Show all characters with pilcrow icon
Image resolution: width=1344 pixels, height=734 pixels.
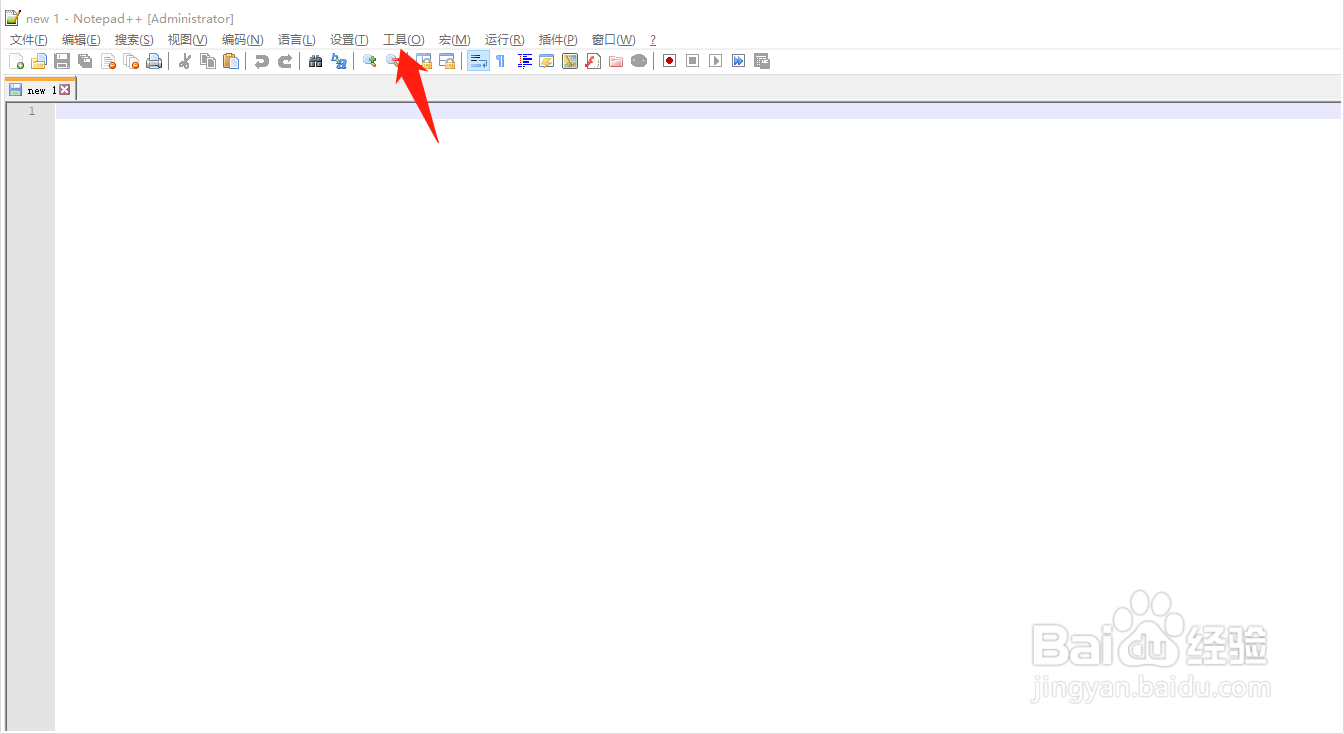(501, 61)
